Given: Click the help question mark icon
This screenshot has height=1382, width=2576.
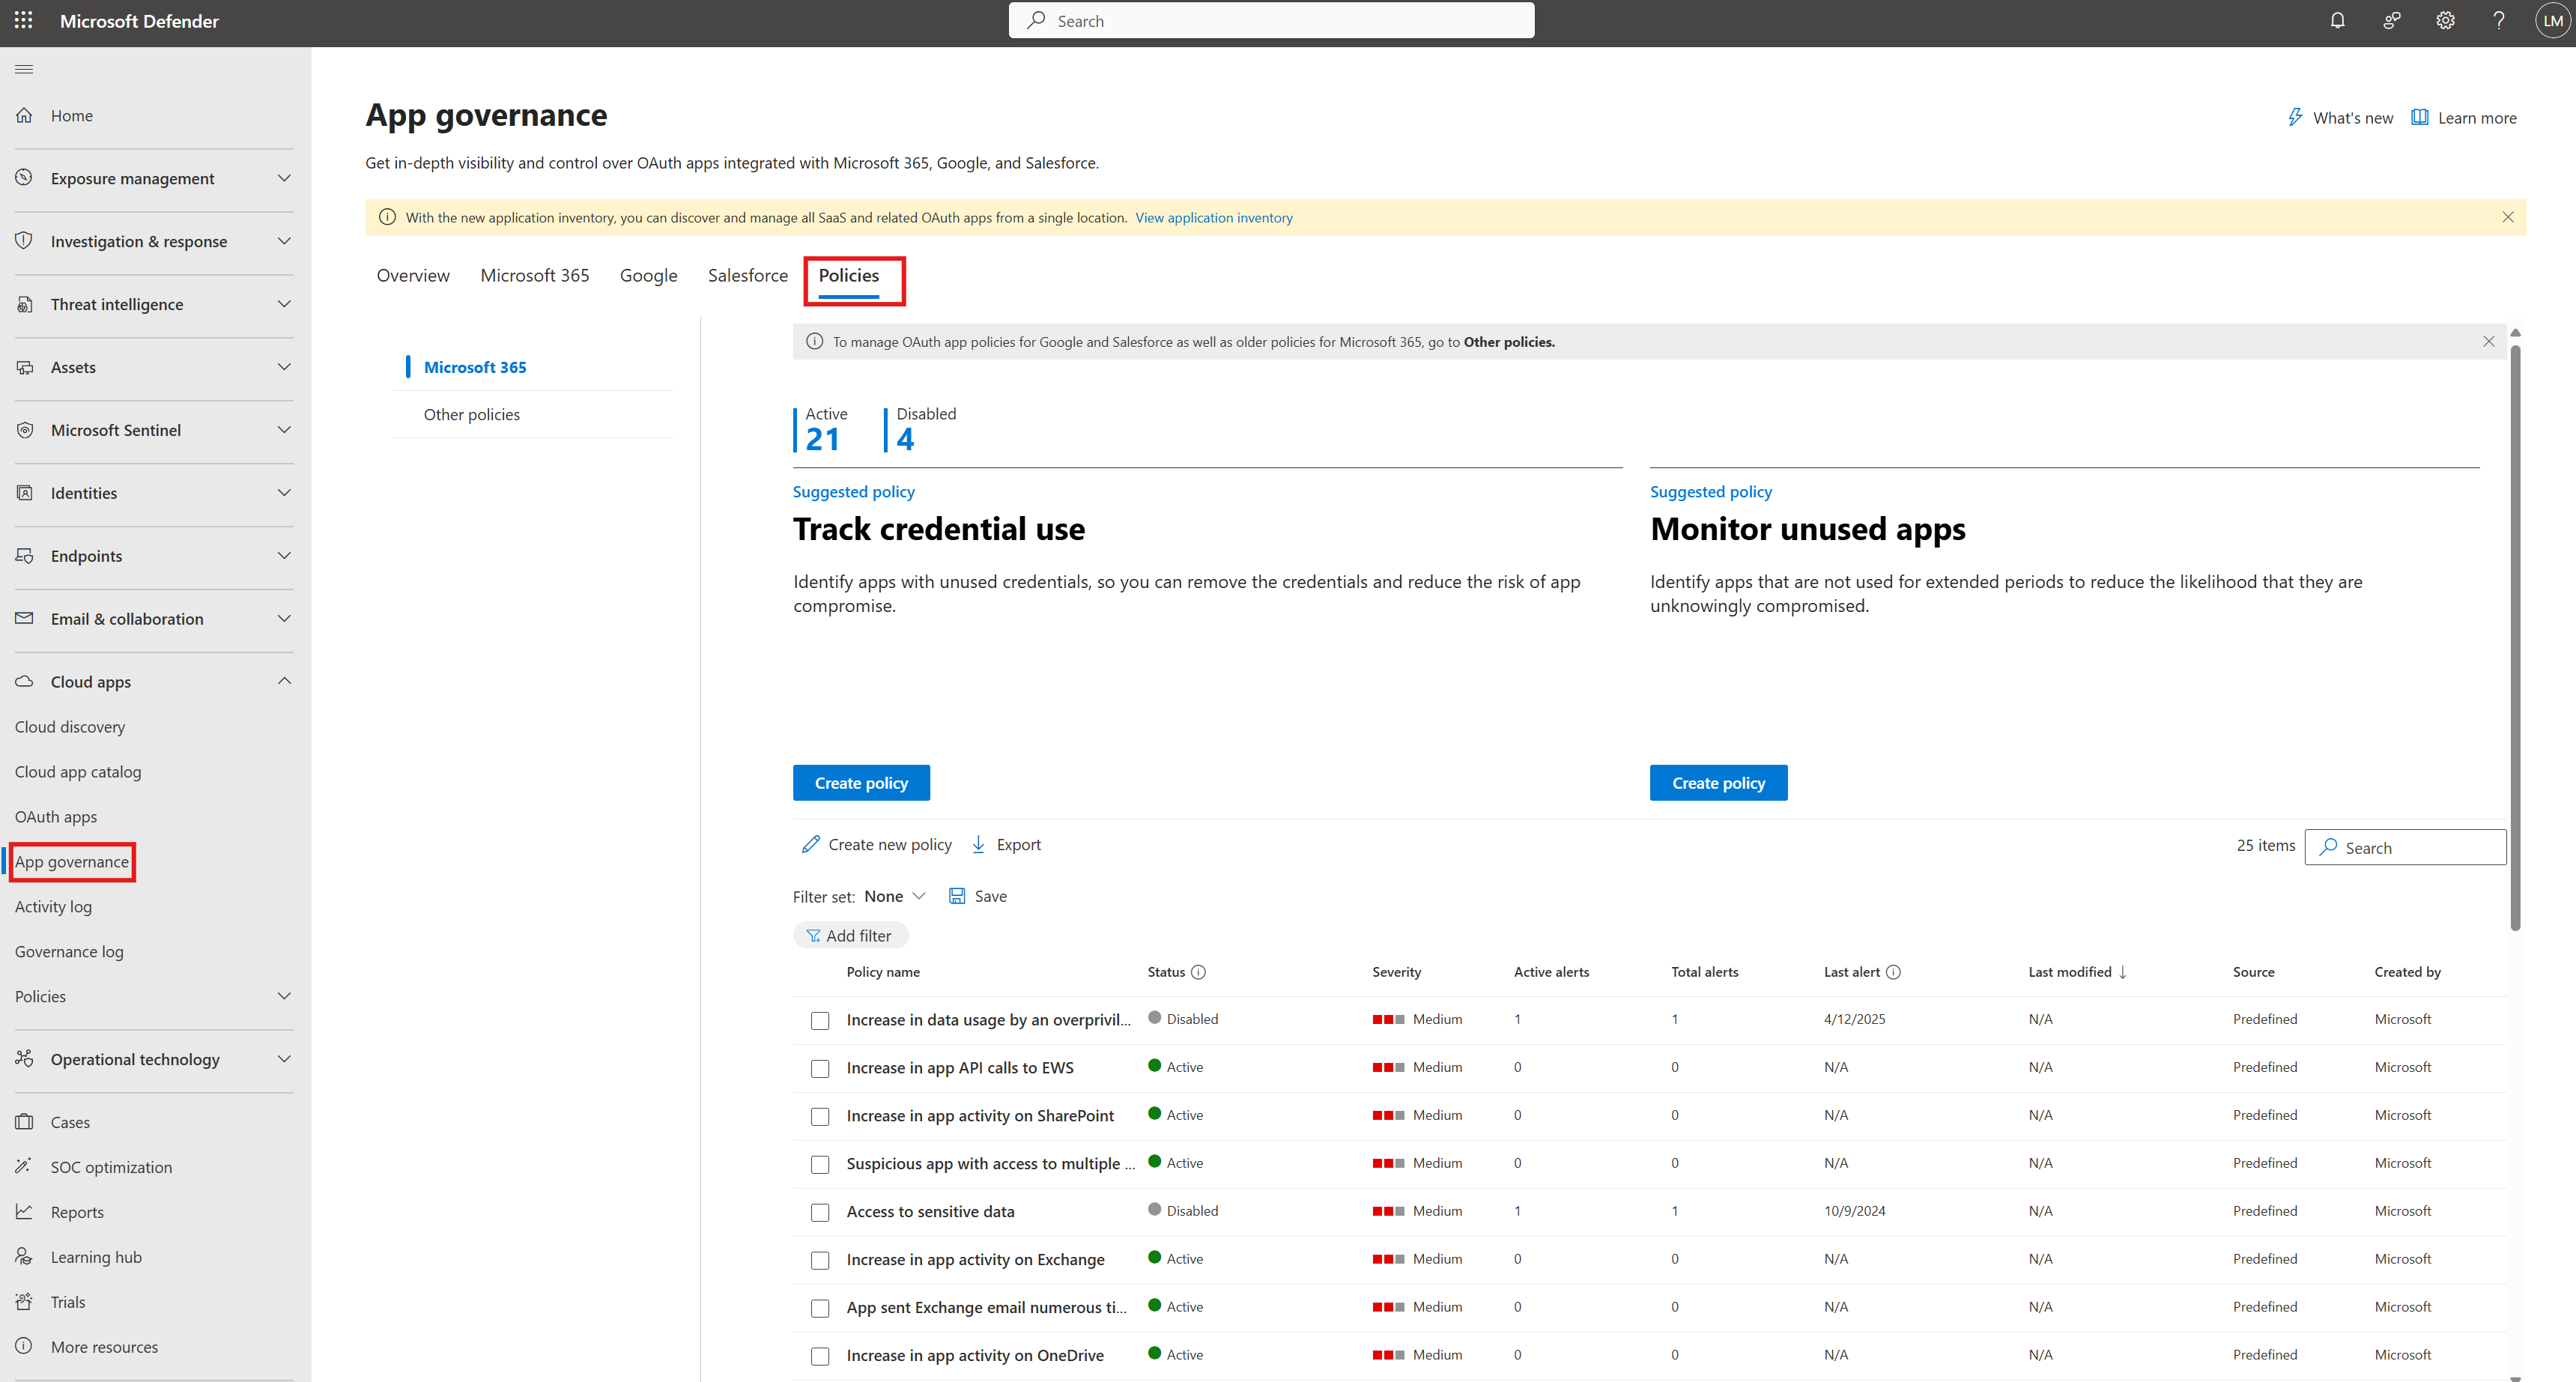Looking at the screenshot, I should (x=2498, y=20).
